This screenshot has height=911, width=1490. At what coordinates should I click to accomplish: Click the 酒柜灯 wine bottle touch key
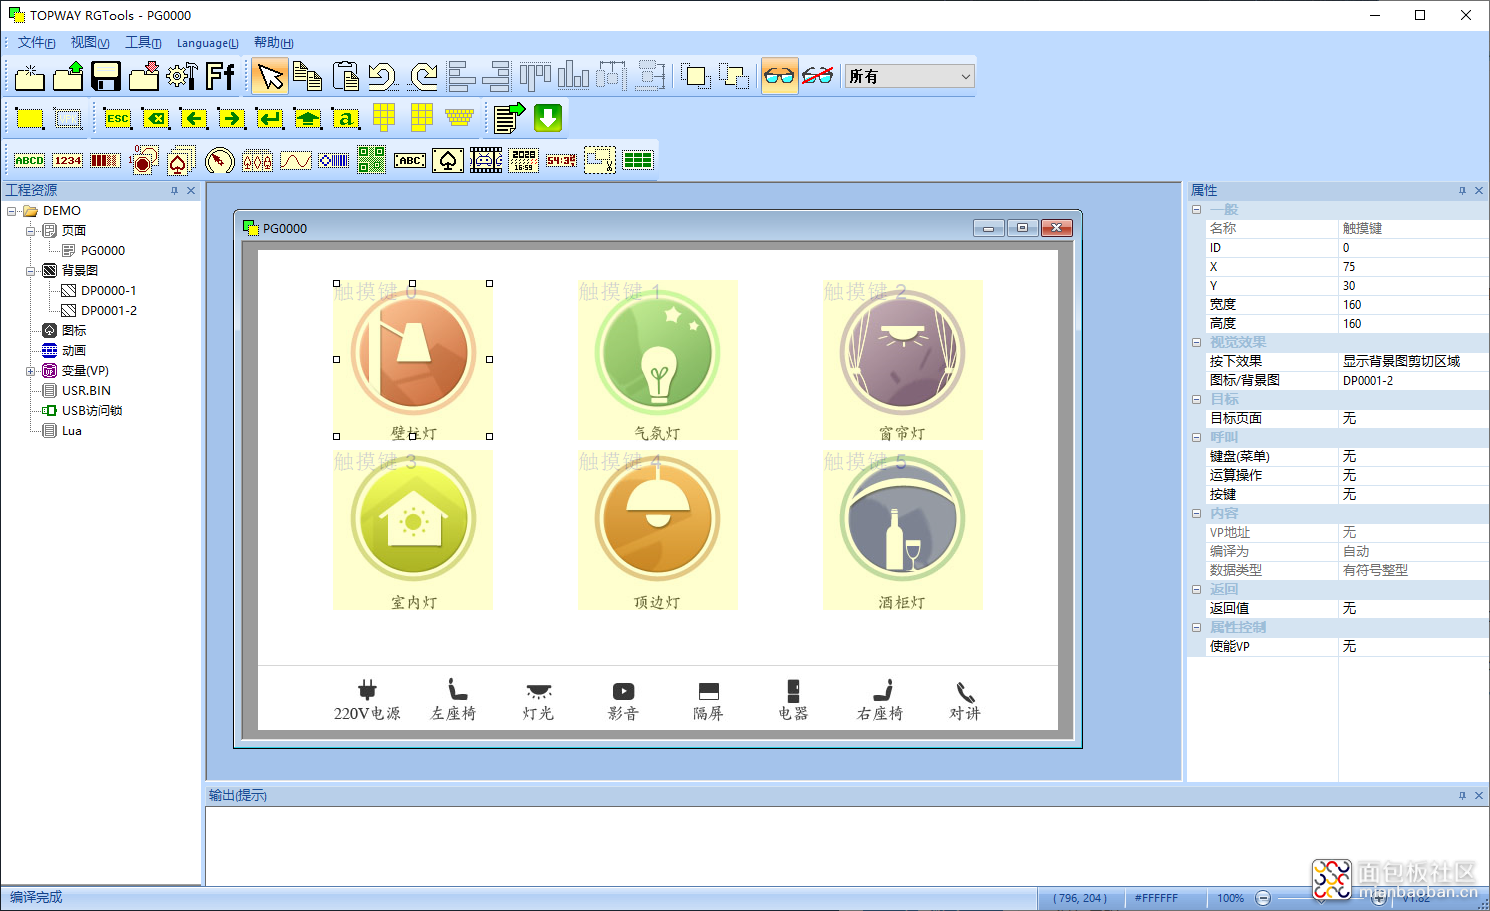[x=903, y=530]
